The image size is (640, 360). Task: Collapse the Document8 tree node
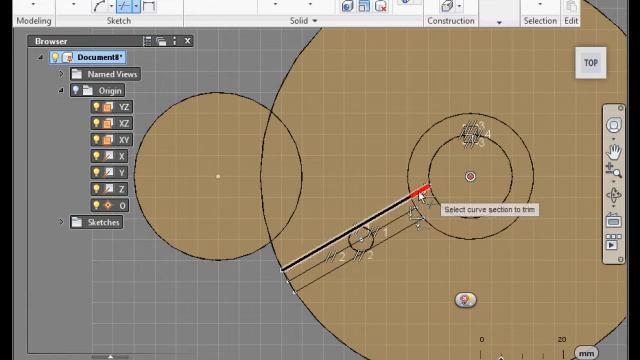pyautogui.click(x=40, y=58)
